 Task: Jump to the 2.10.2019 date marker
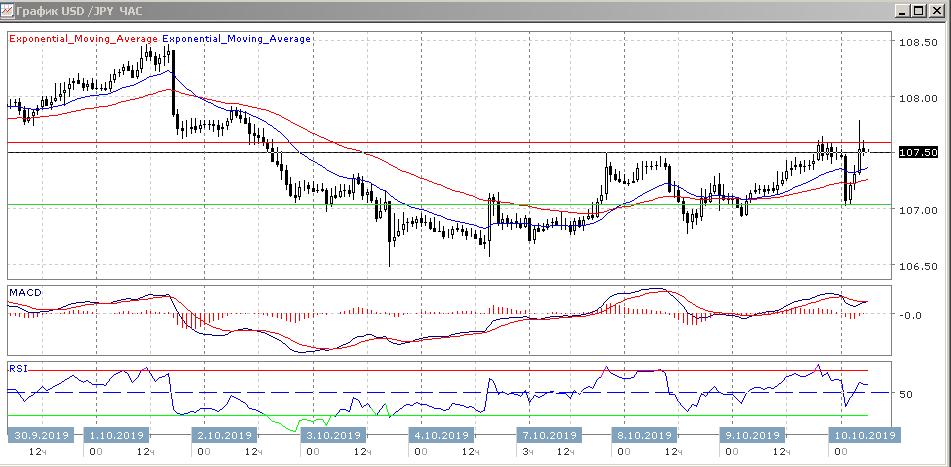(223, 435)
